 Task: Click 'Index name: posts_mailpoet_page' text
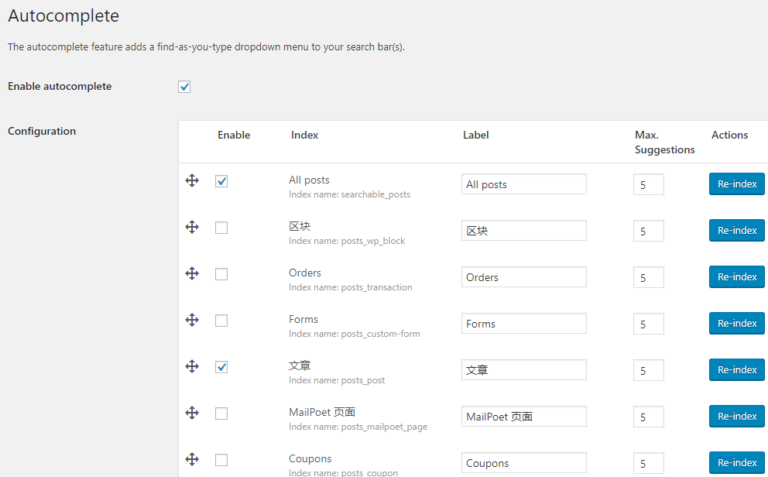pos(358,427)
